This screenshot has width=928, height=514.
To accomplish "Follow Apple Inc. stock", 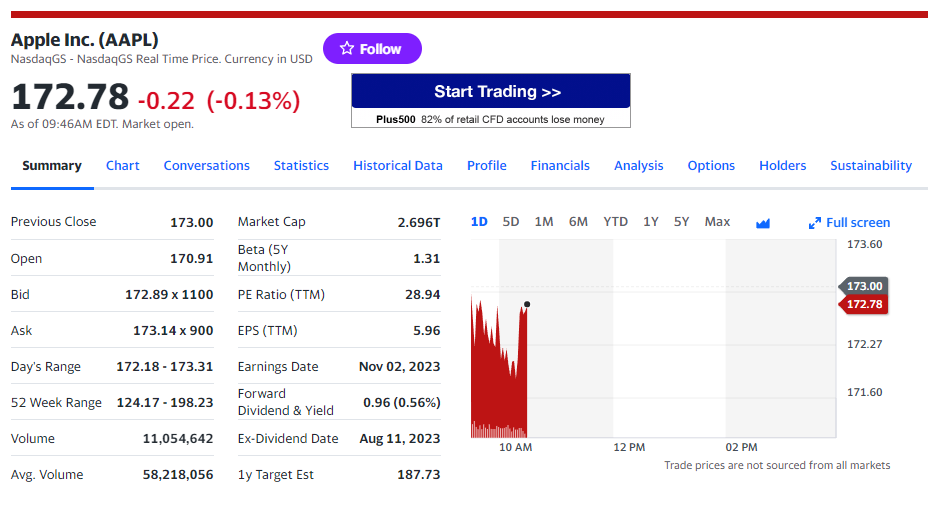I will tap(372, 49).
